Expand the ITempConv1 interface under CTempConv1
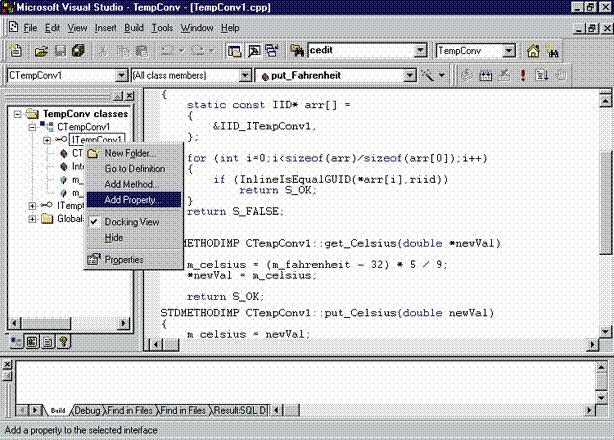This screenshot has width=614, height=440. pos(47,140)
